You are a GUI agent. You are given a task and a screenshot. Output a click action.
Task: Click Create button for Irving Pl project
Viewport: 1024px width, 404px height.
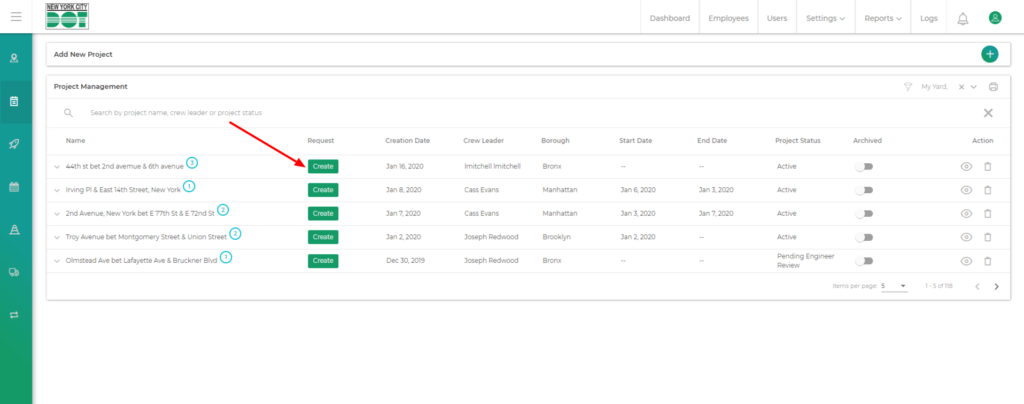pyautogui.click(x=322, y=189)
